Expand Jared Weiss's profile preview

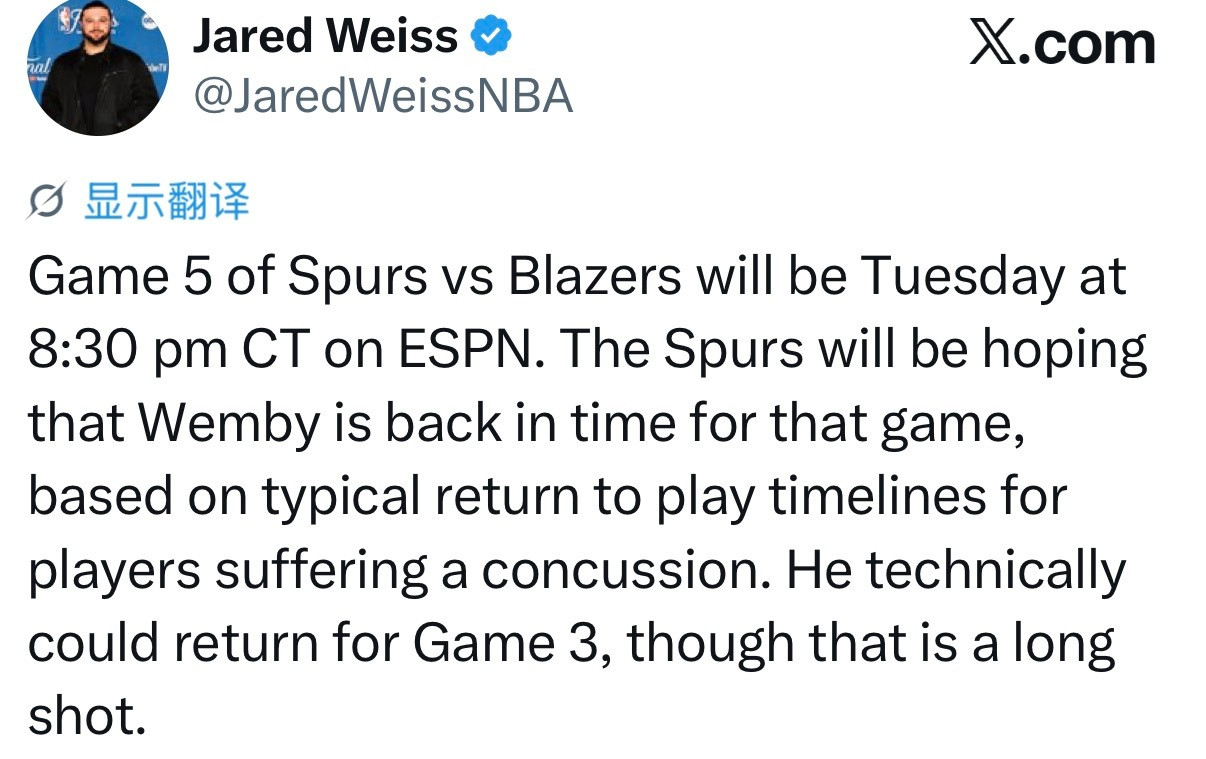click(97, 67)
